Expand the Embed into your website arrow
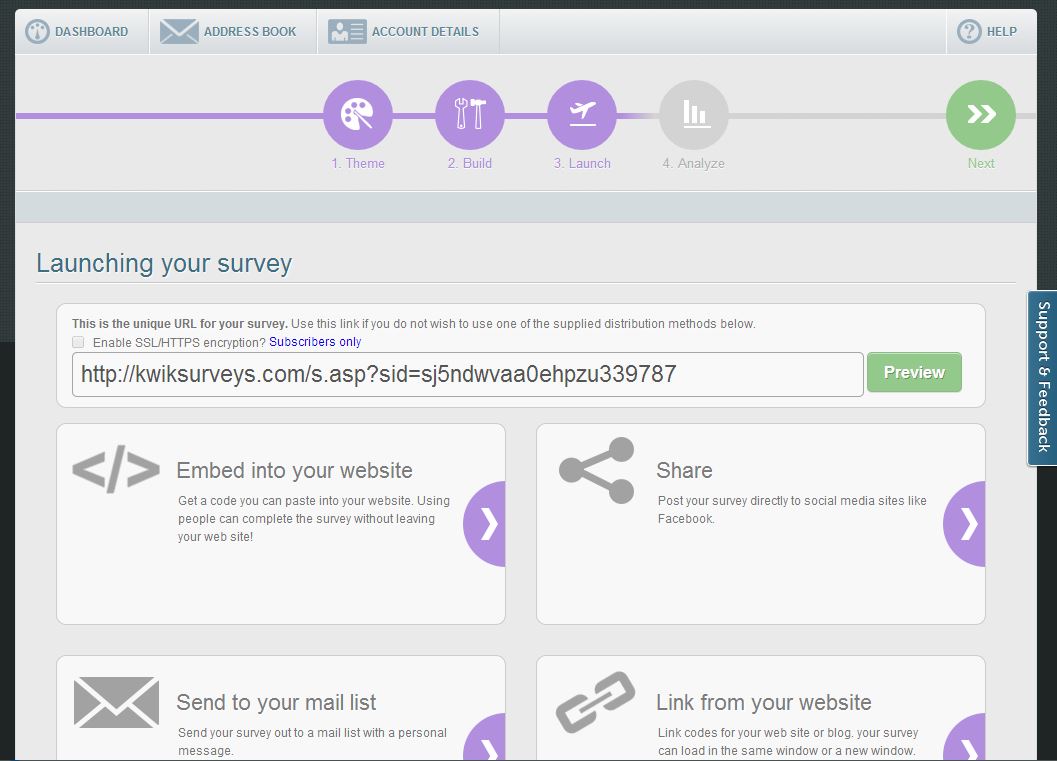 [x=486, y=524]
